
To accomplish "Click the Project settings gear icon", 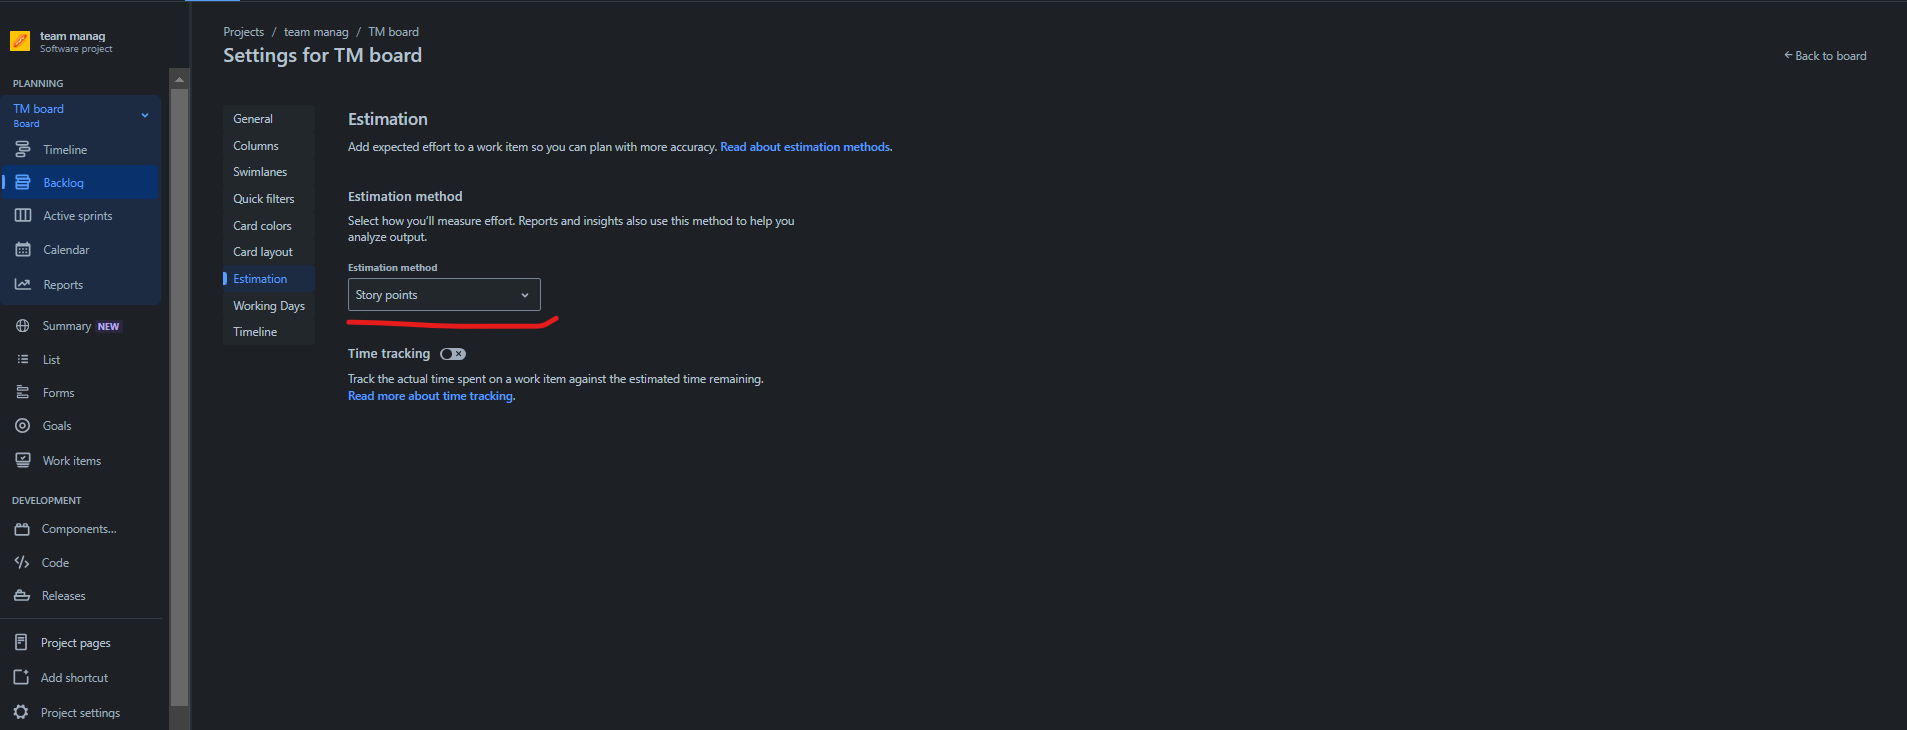I will (21, 712).
